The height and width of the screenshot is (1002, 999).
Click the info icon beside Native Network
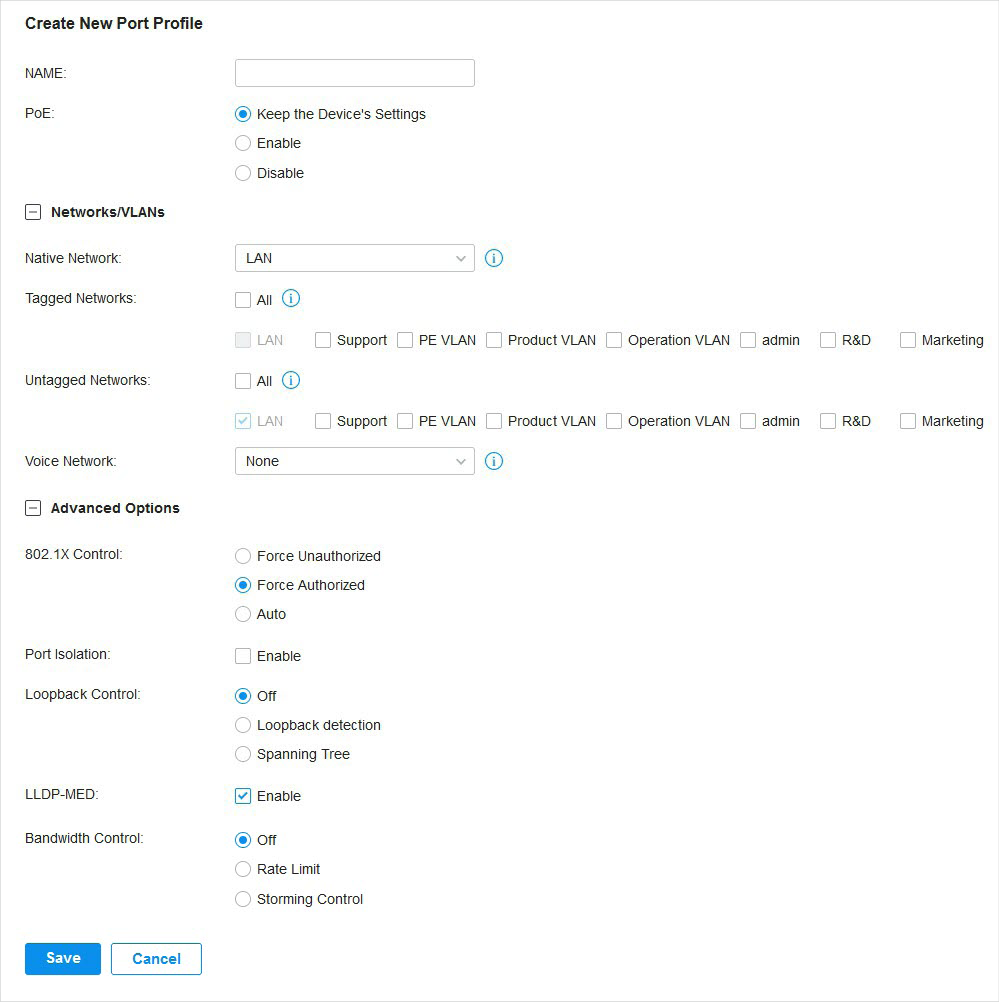click(493, 258)
